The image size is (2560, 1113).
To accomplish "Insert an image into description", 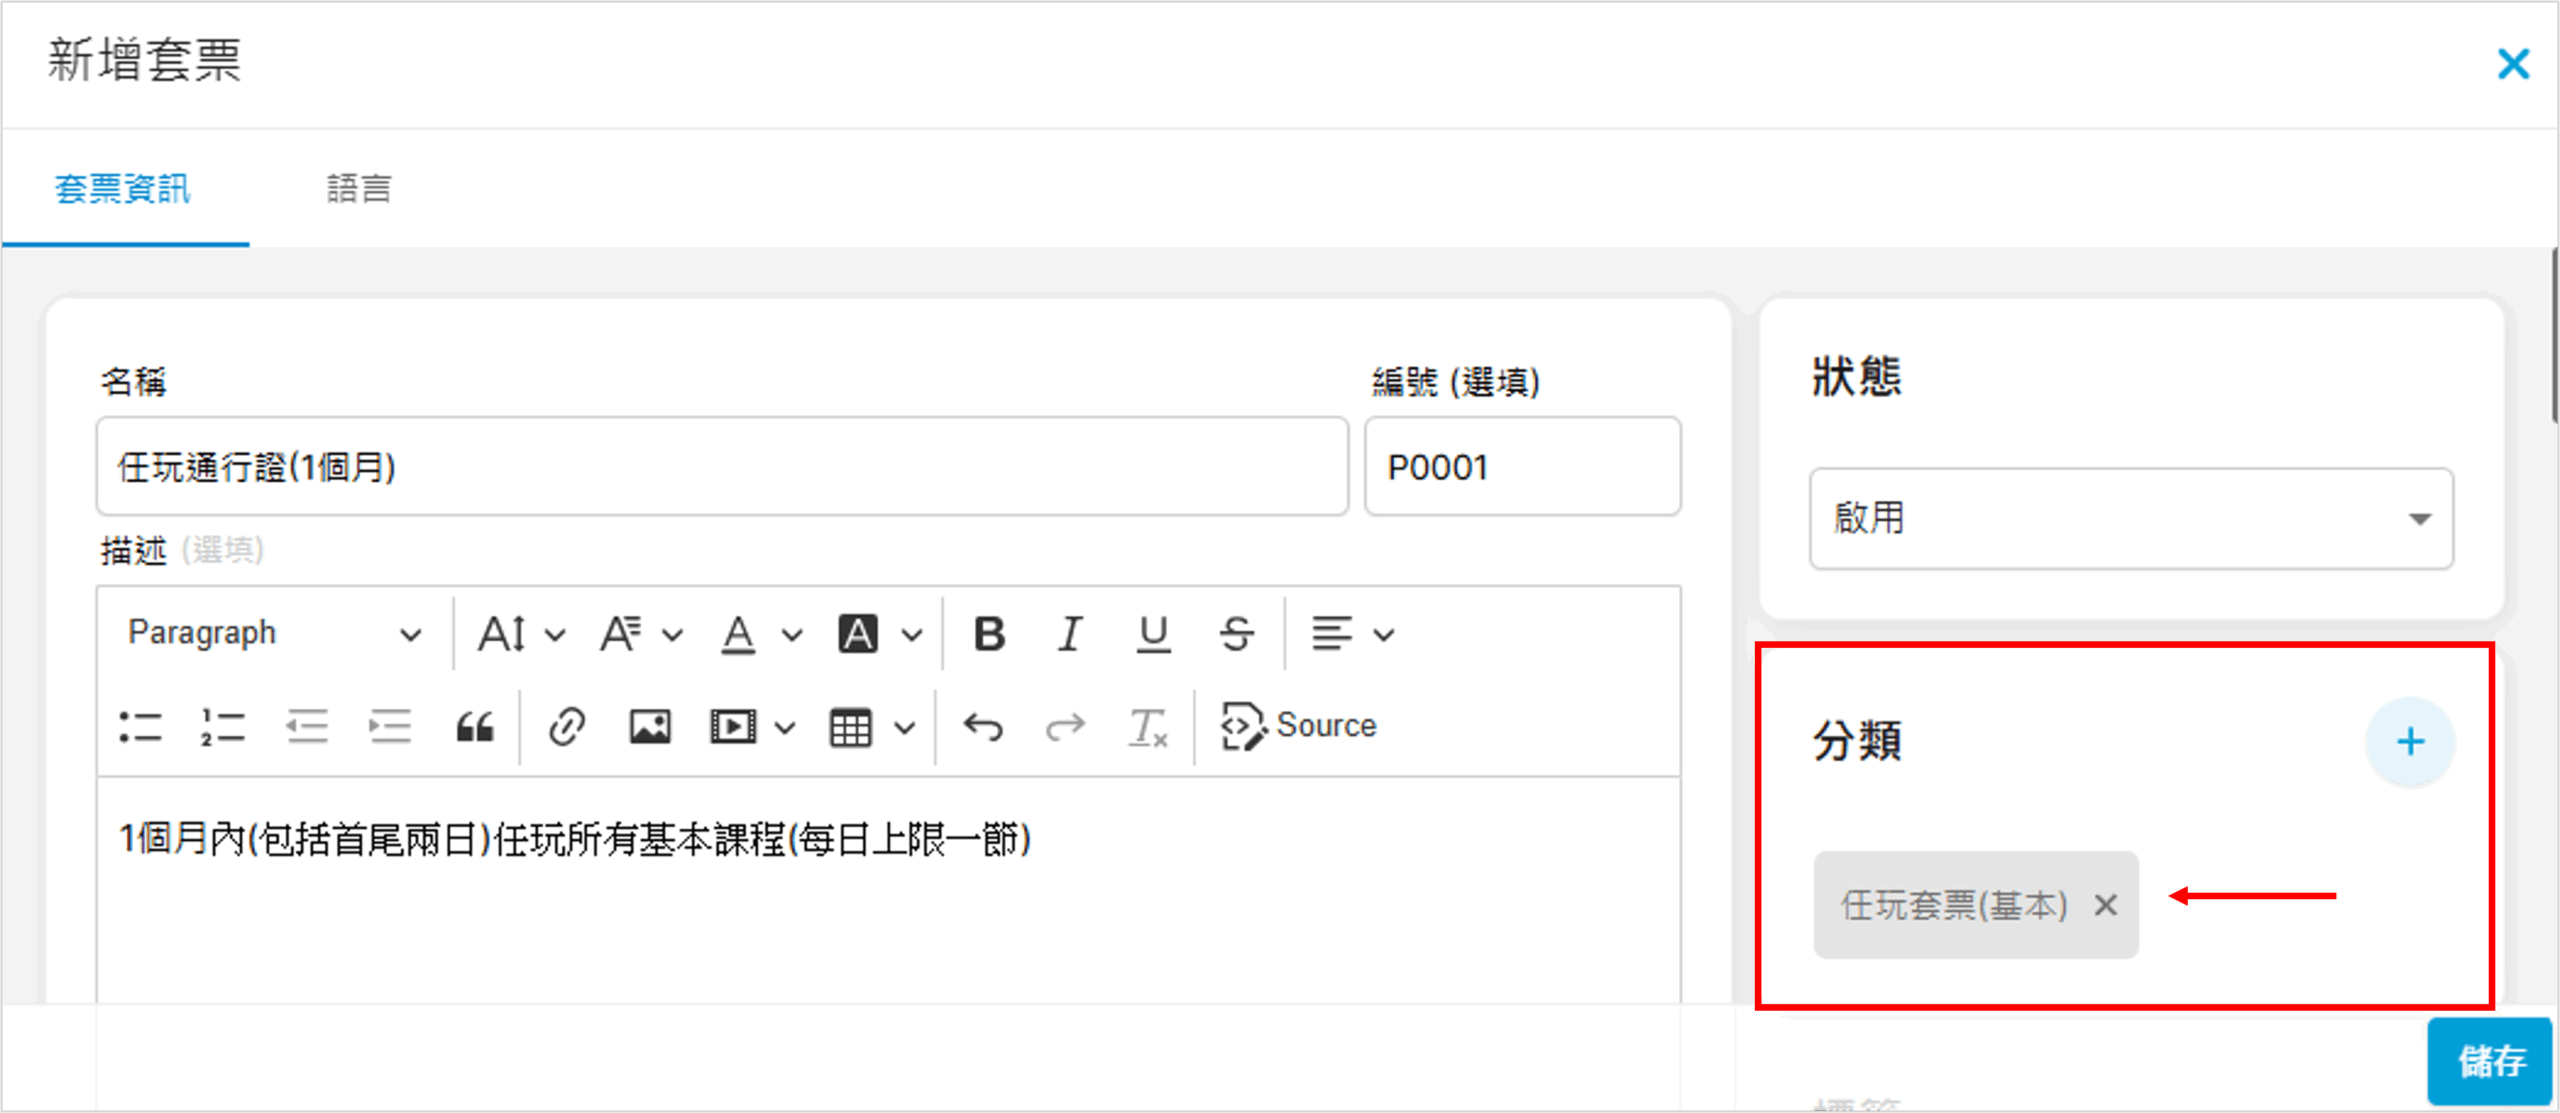I will [649, 727].
